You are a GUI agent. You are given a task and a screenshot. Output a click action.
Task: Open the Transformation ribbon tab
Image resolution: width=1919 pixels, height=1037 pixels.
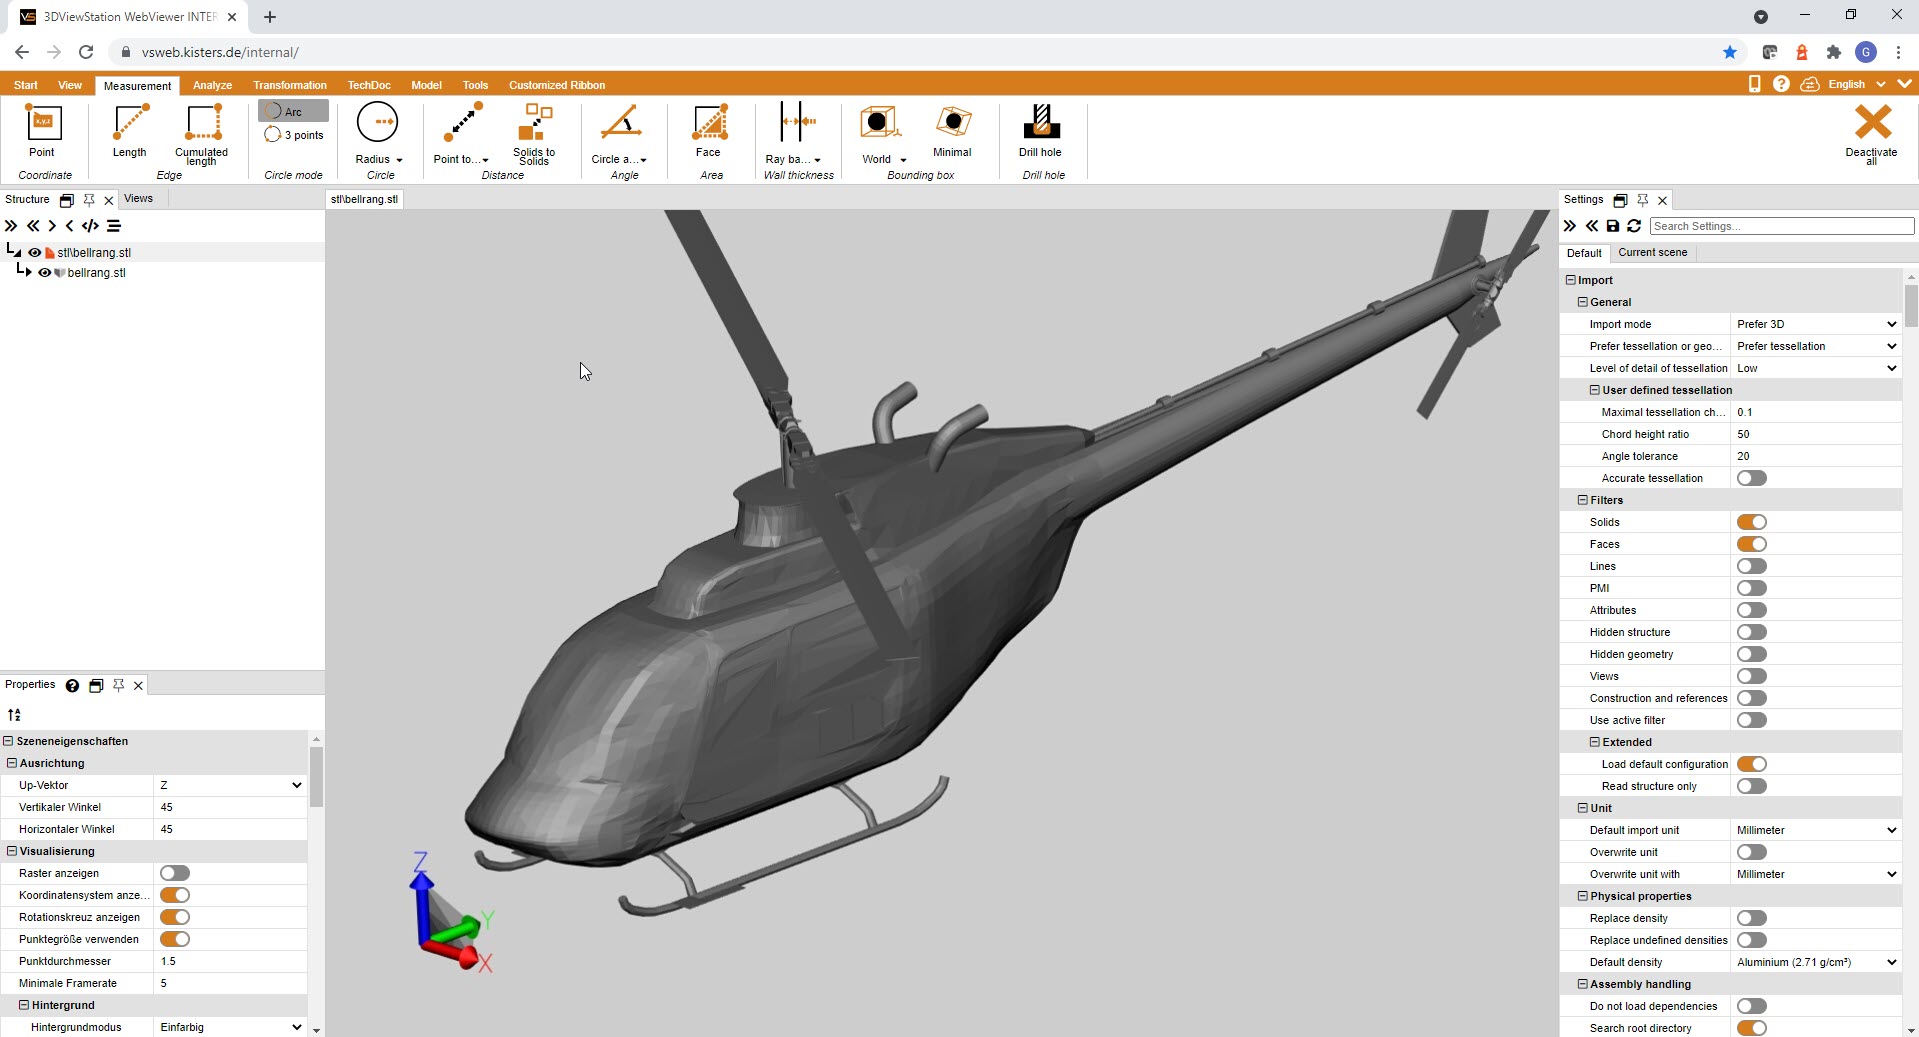290,85
